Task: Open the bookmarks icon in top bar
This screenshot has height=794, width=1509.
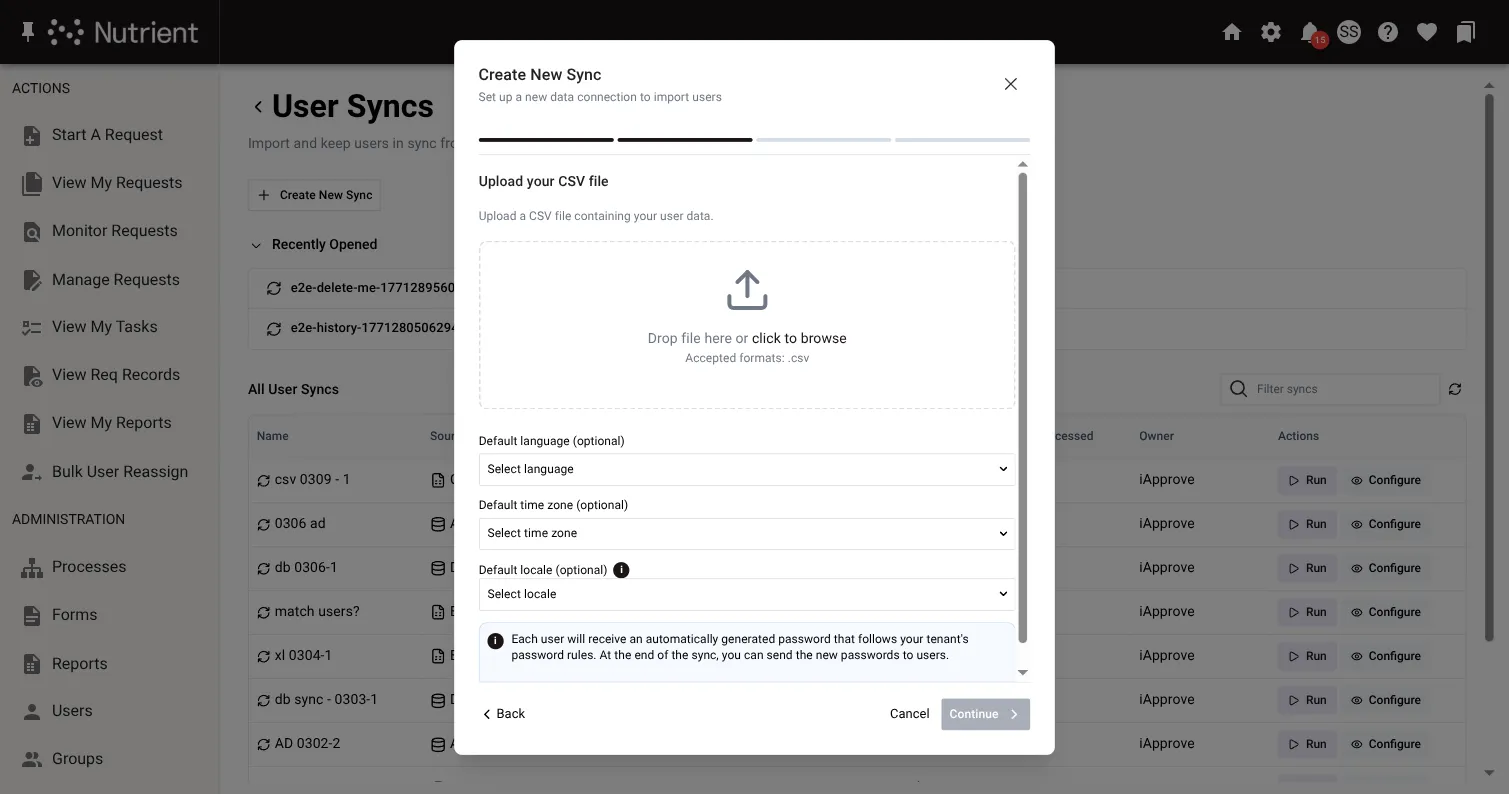Action: 1466,32
